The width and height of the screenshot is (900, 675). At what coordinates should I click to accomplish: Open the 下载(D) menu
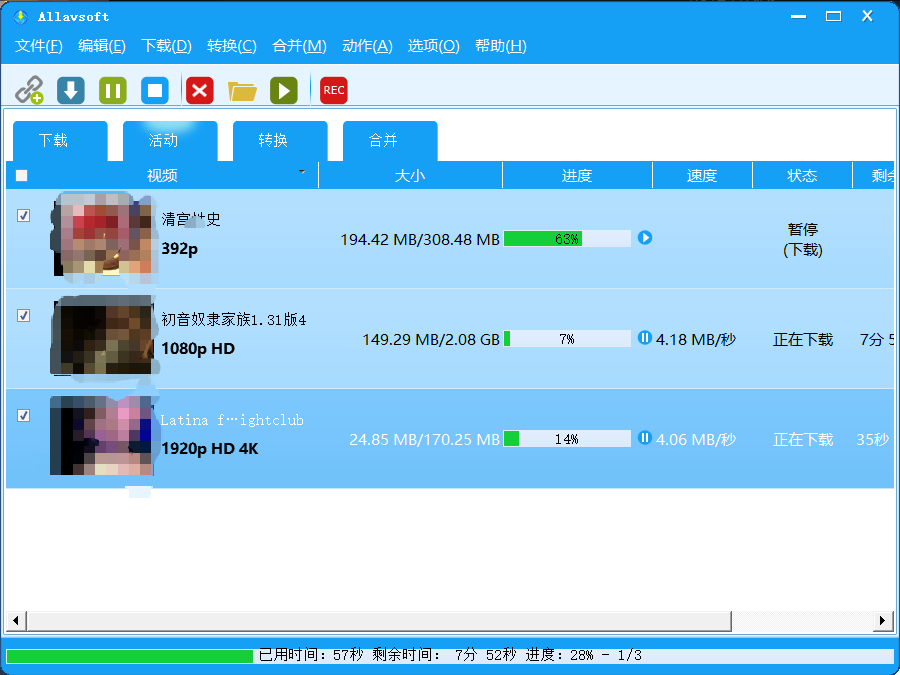[166, 46]
